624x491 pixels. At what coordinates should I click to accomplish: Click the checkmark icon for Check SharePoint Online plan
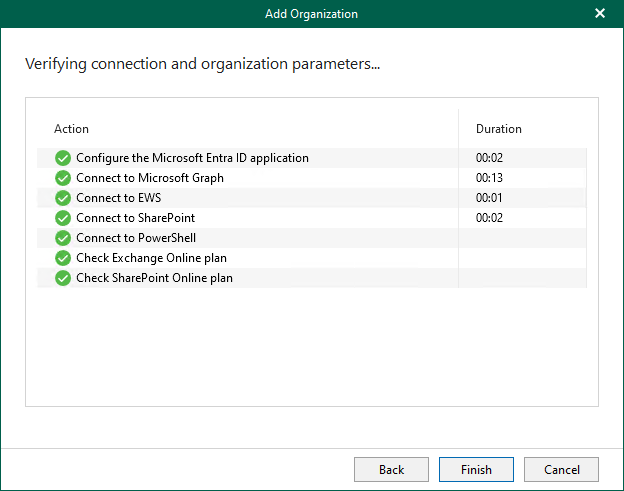tap(63, 278)
